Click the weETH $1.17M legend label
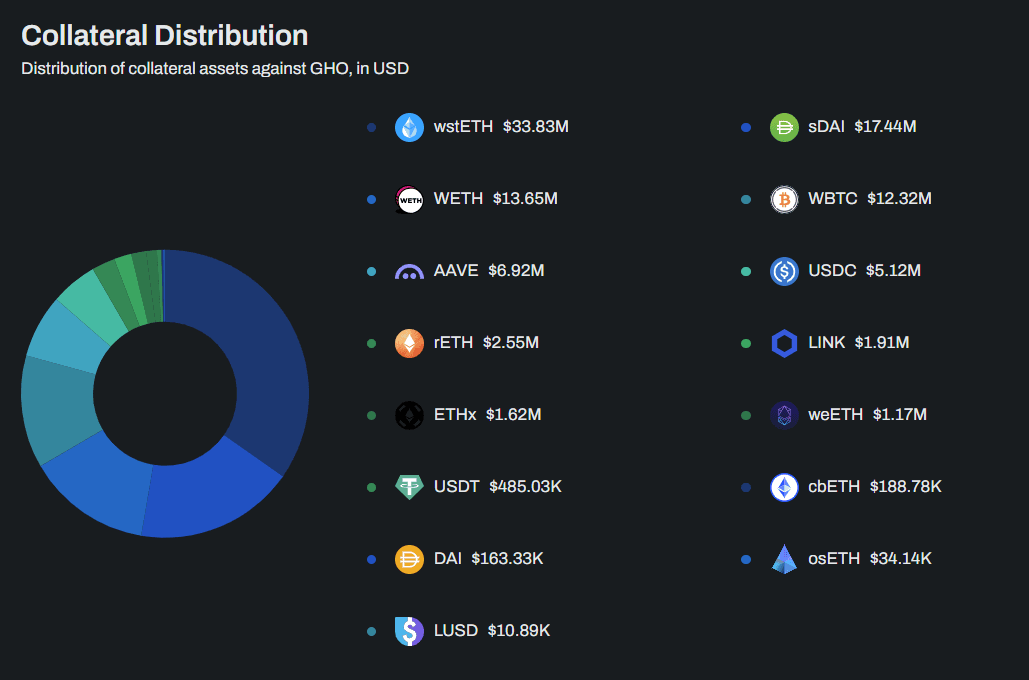Image resolution: width=1029 pixels, height=680 pixels. (867, 415)
